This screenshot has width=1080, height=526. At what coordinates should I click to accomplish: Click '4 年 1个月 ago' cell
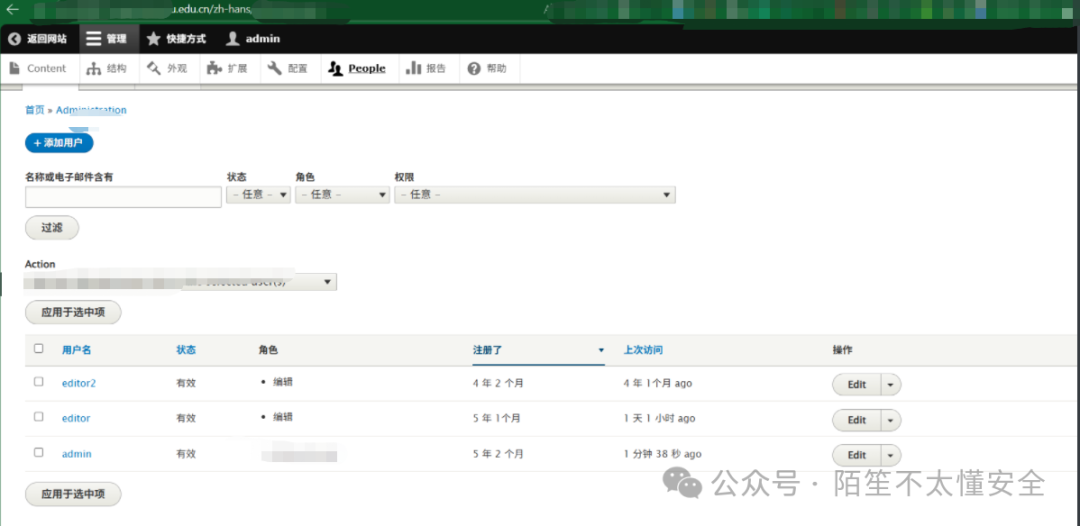click(658, 383)
